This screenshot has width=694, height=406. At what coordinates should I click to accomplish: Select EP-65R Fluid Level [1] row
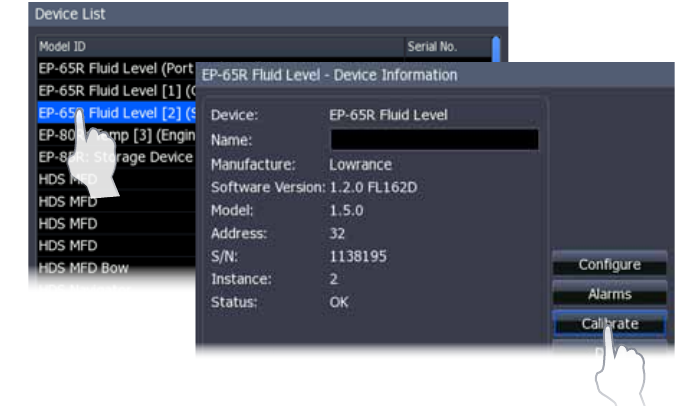[x=116, y=91]
